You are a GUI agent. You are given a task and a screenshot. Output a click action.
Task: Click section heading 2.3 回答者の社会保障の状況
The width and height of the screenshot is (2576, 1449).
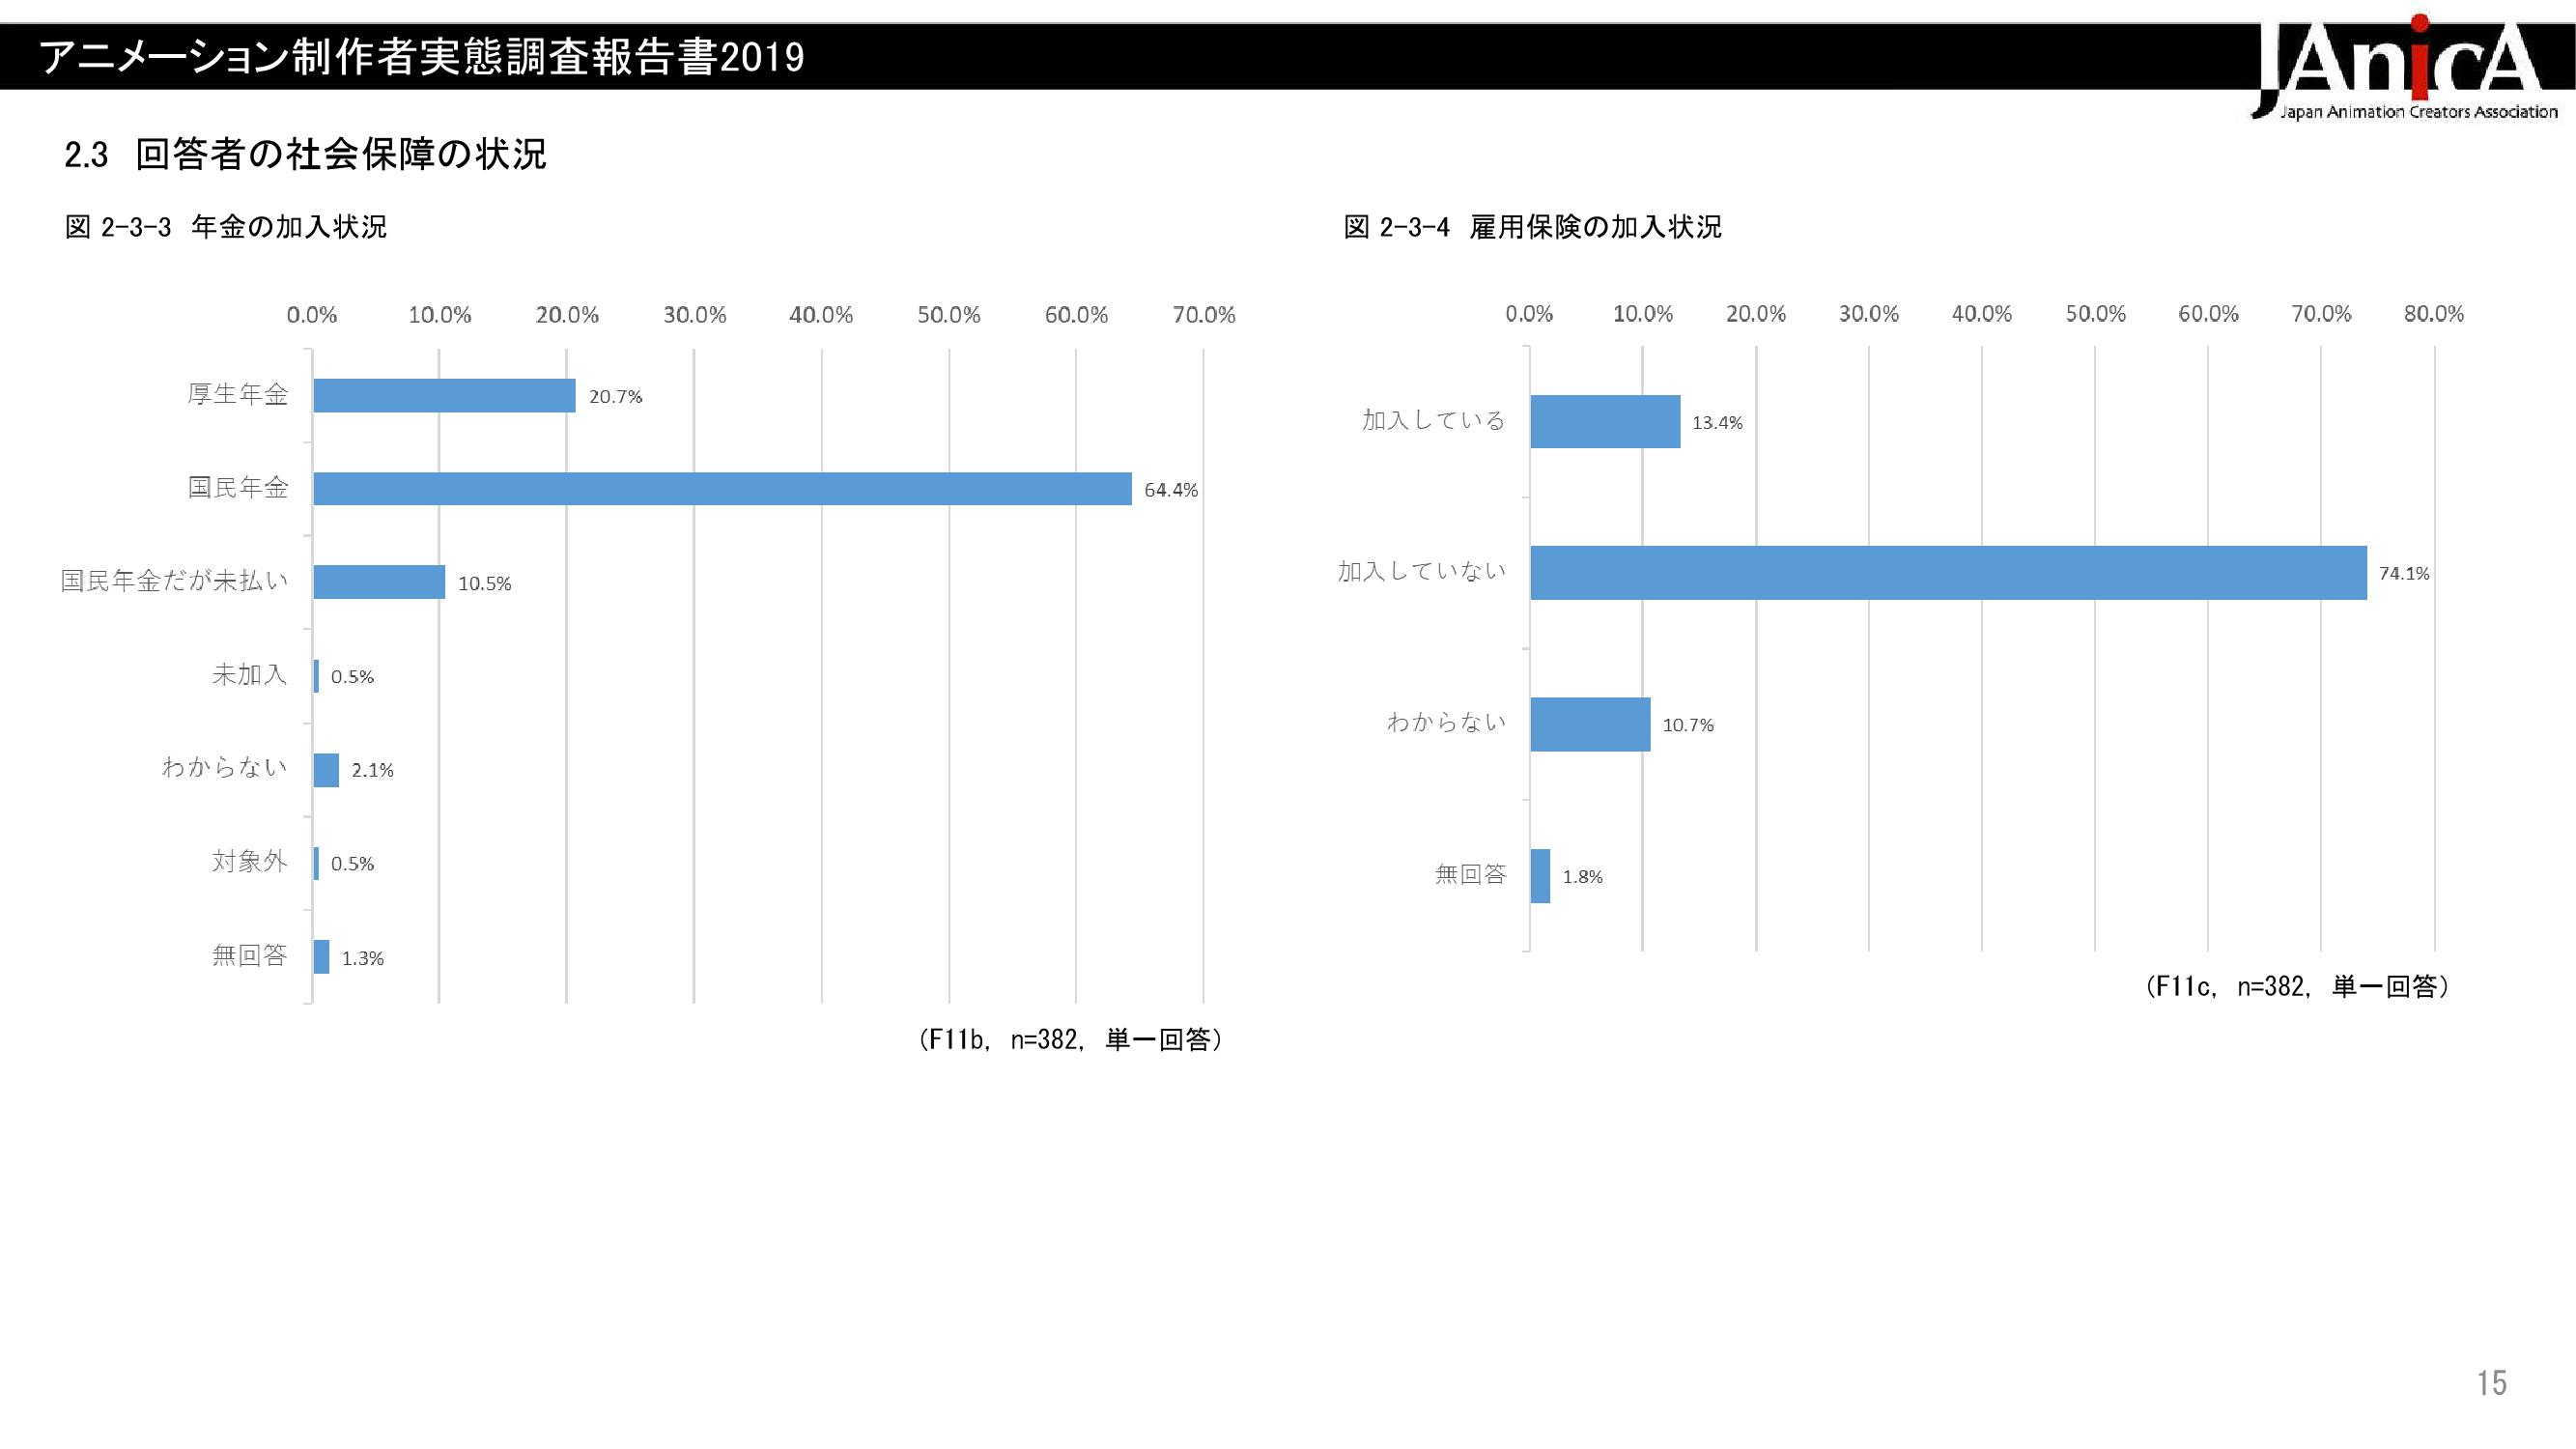(x=306, y=155)
